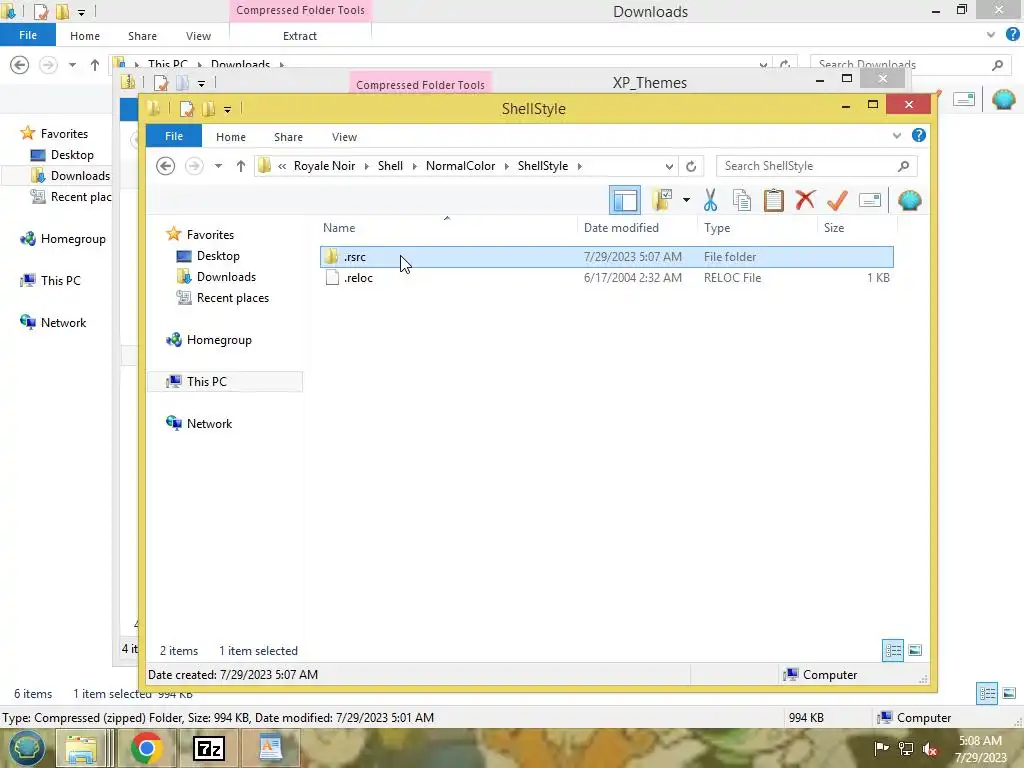This screenshot has height=768, width=1024.
Task: Open 7-Zip from the taskbar
Action: (x=209, y=748)
